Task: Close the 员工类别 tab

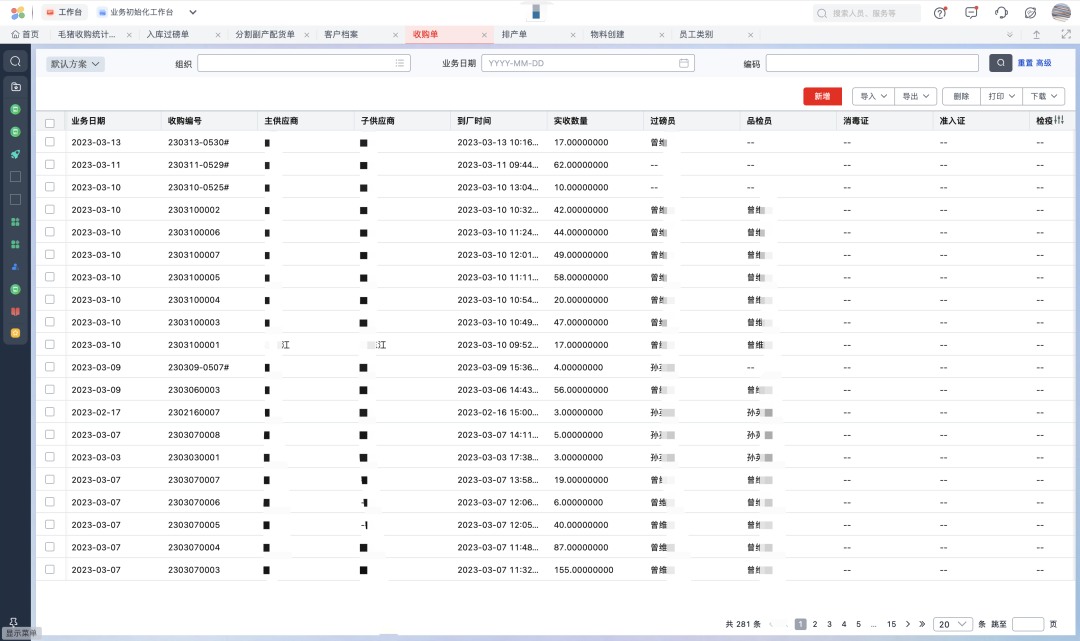Action: tap(751, 35)
